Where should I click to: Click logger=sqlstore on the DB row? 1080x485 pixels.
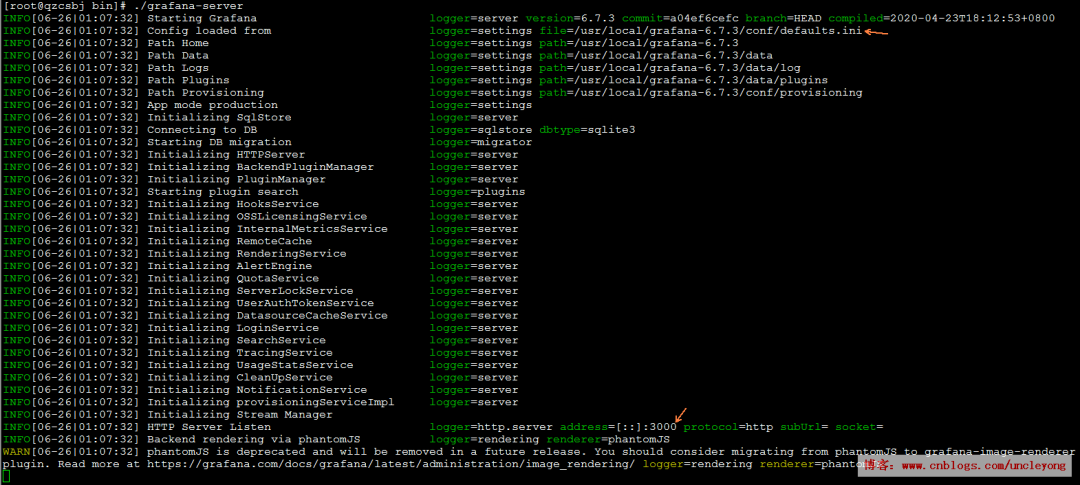pyautogui.click(x=481, y=130)
